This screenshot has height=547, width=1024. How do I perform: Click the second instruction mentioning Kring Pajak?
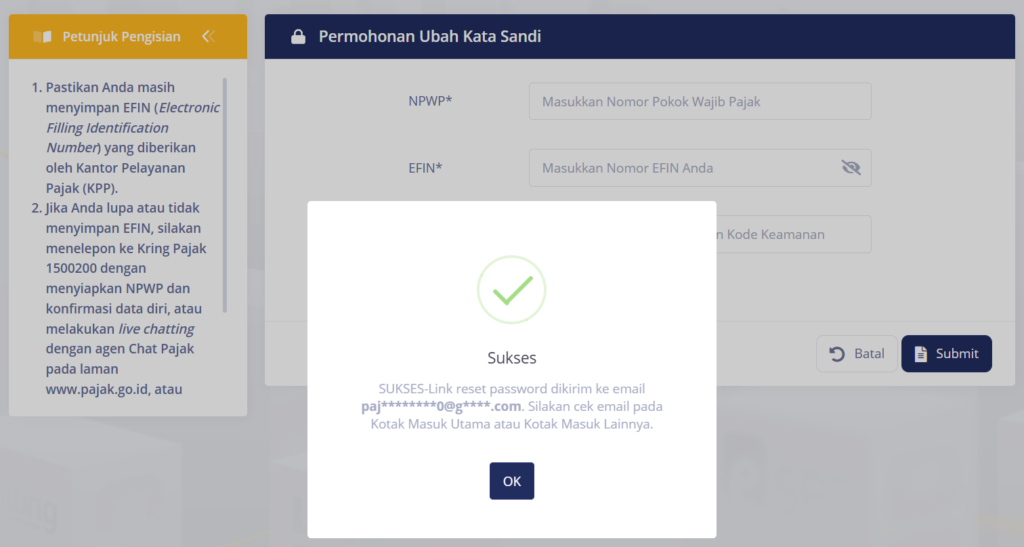pos(125,298)
